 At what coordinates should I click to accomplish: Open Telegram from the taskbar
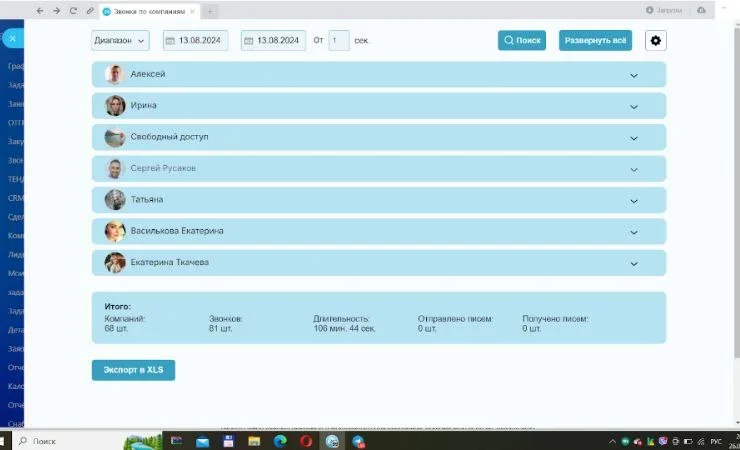pos(358,441)
